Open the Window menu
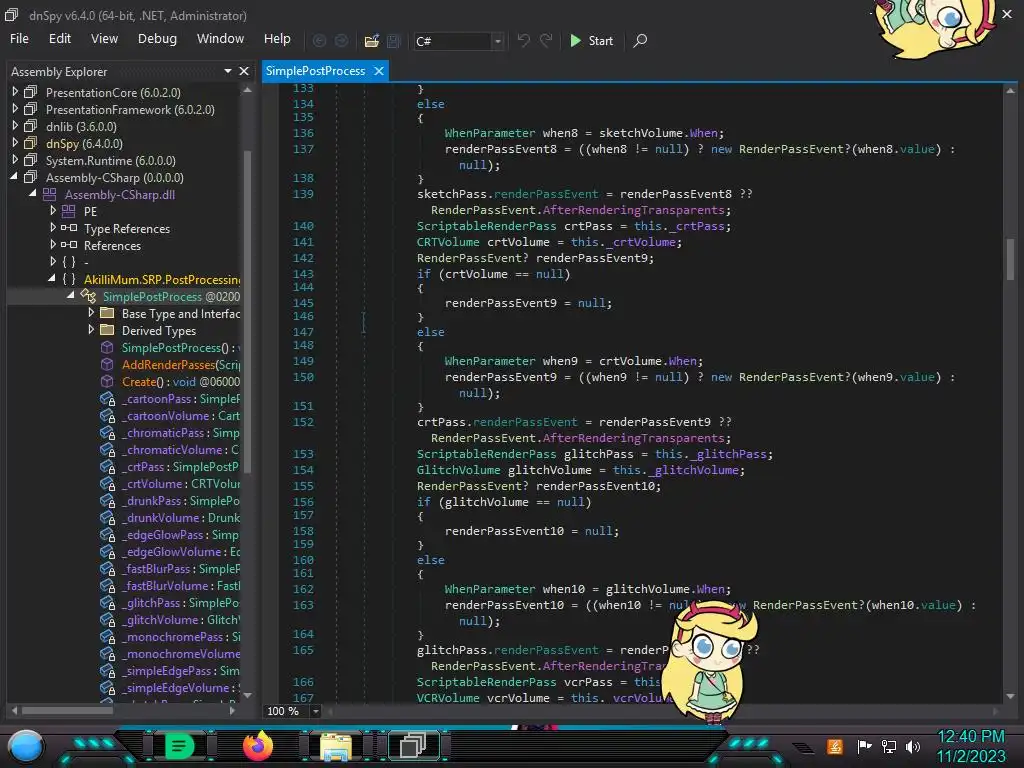 click(220, 39)
